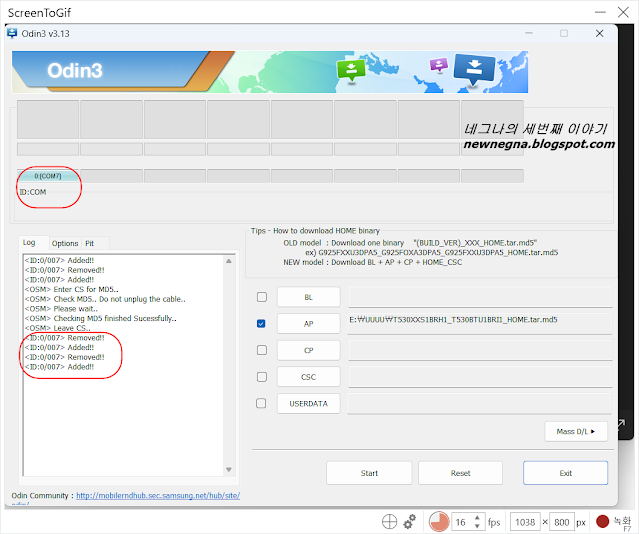The width and height of the screenshot is (639, 534).
Task: Click log line 'Leave CS..'
Action: (57, 328)
